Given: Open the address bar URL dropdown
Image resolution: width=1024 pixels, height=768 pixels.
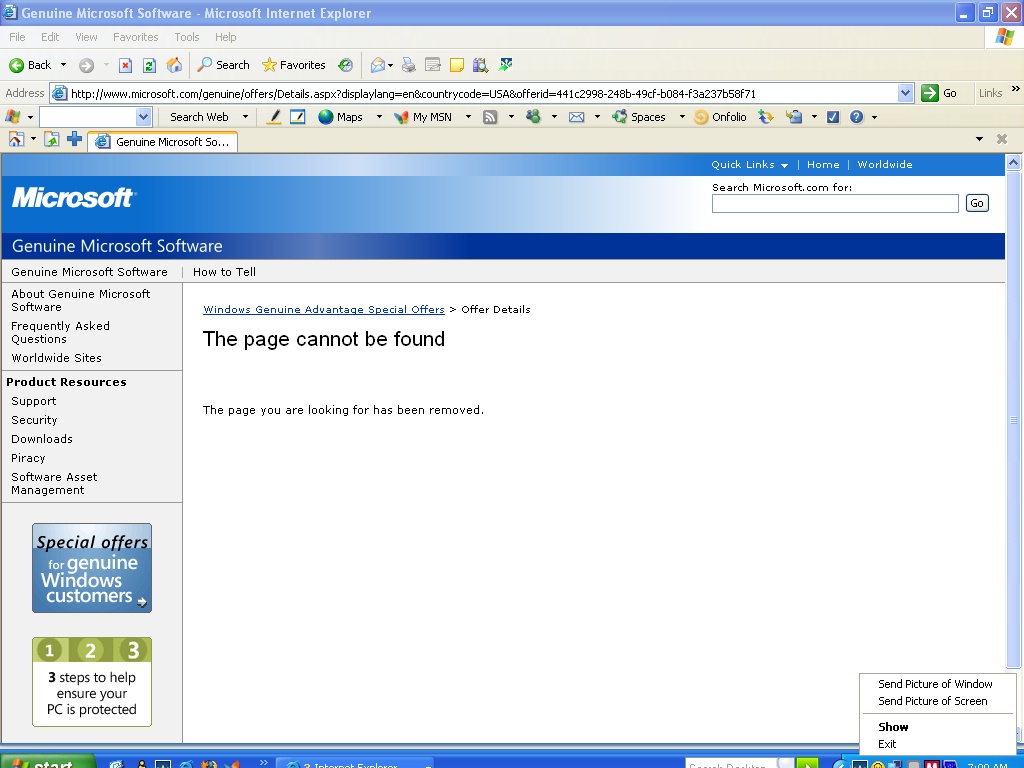Looking at the screenshot, I should pos(905,93).
